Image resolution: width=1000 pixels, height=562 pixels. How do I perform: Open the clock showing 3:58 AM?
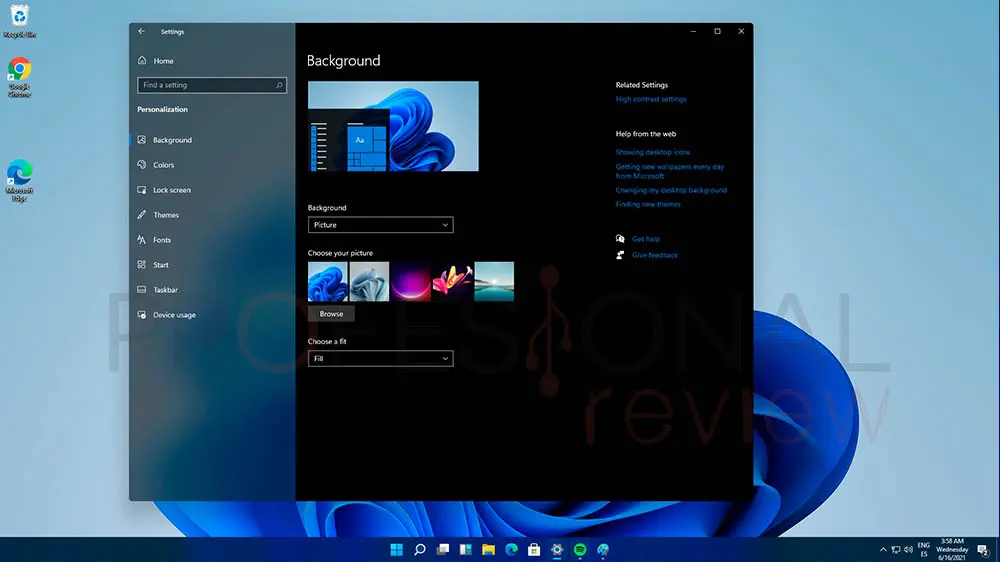(952, 549)
